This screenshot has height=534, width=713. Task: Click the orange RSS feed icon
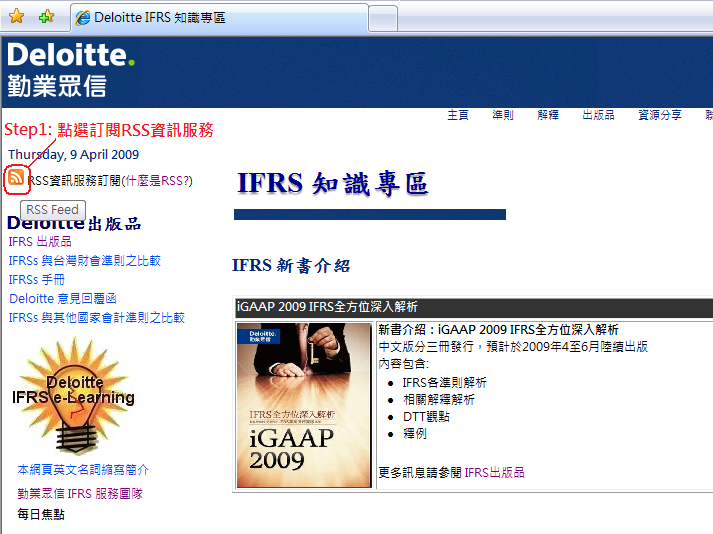point(16,177)
